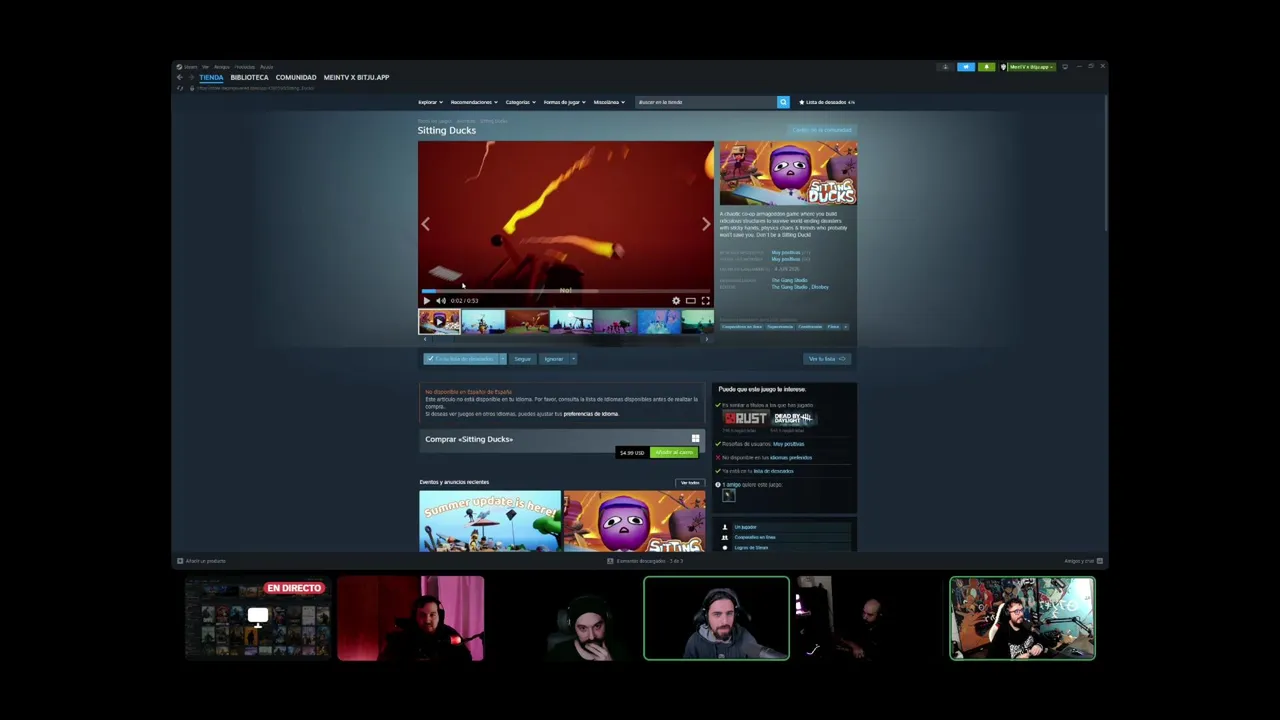1280x720 pixels.
Task: Open The Gang Studio developer link
Action: click(x=789, y=280)
